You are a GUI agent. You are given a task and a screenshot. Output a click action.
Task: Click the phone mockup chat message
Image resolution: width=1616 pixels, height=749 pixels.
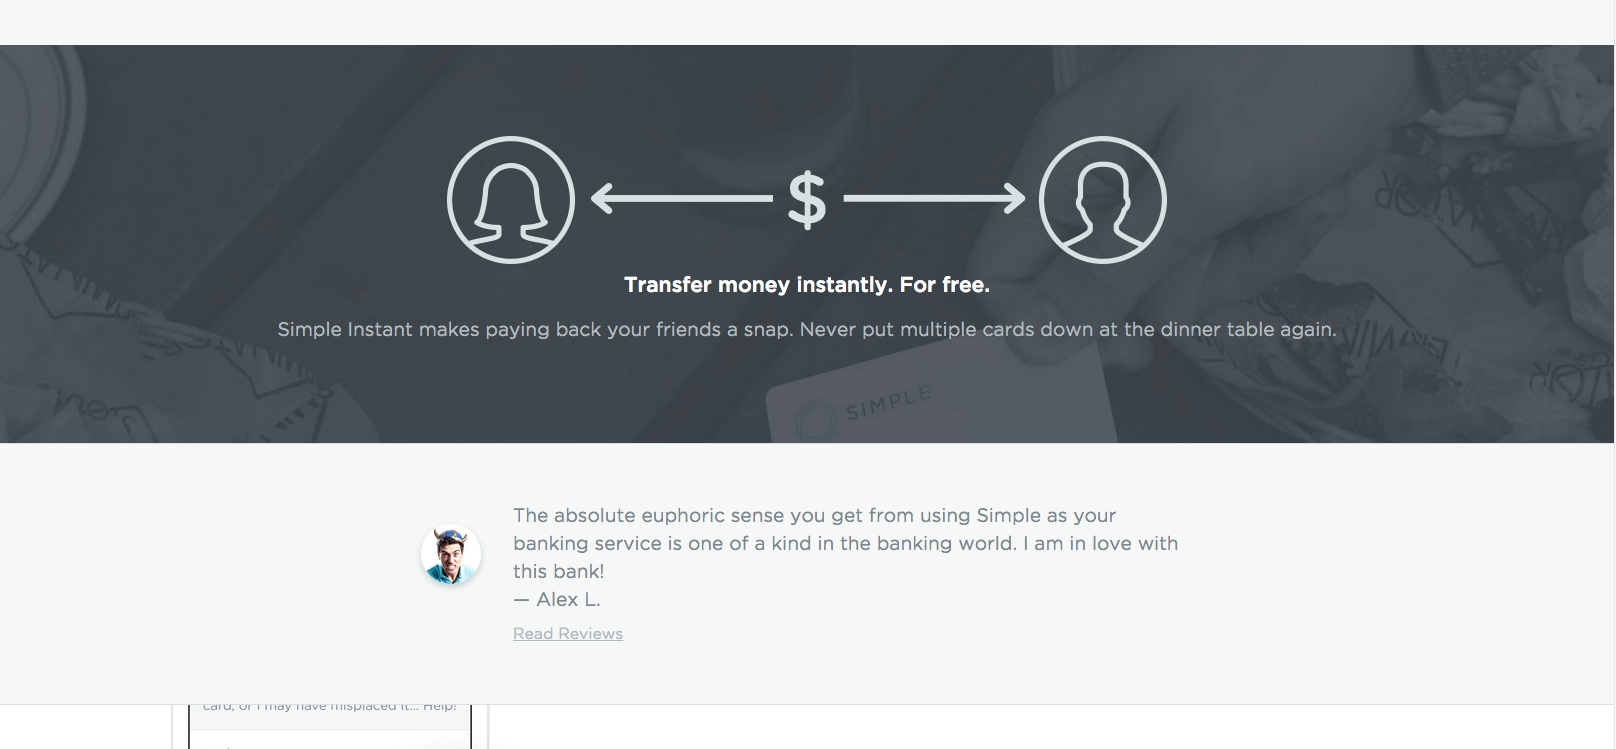coord(330,707)
